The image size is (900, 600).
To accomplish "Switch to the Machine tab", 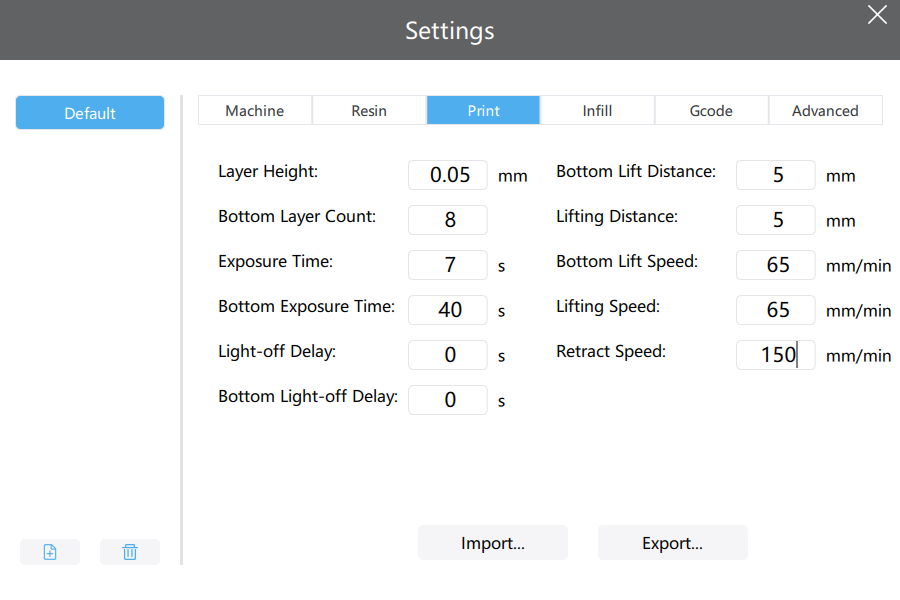I will pyautogui.click(x=255, y=110).
